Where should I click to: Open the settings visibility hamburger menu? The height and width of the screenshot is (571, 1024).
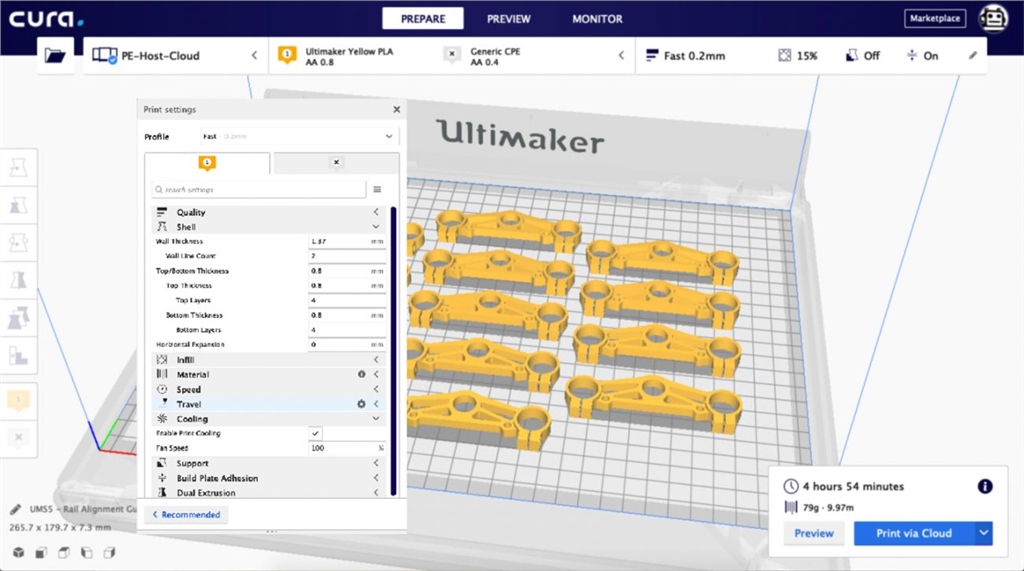(377, 189)
